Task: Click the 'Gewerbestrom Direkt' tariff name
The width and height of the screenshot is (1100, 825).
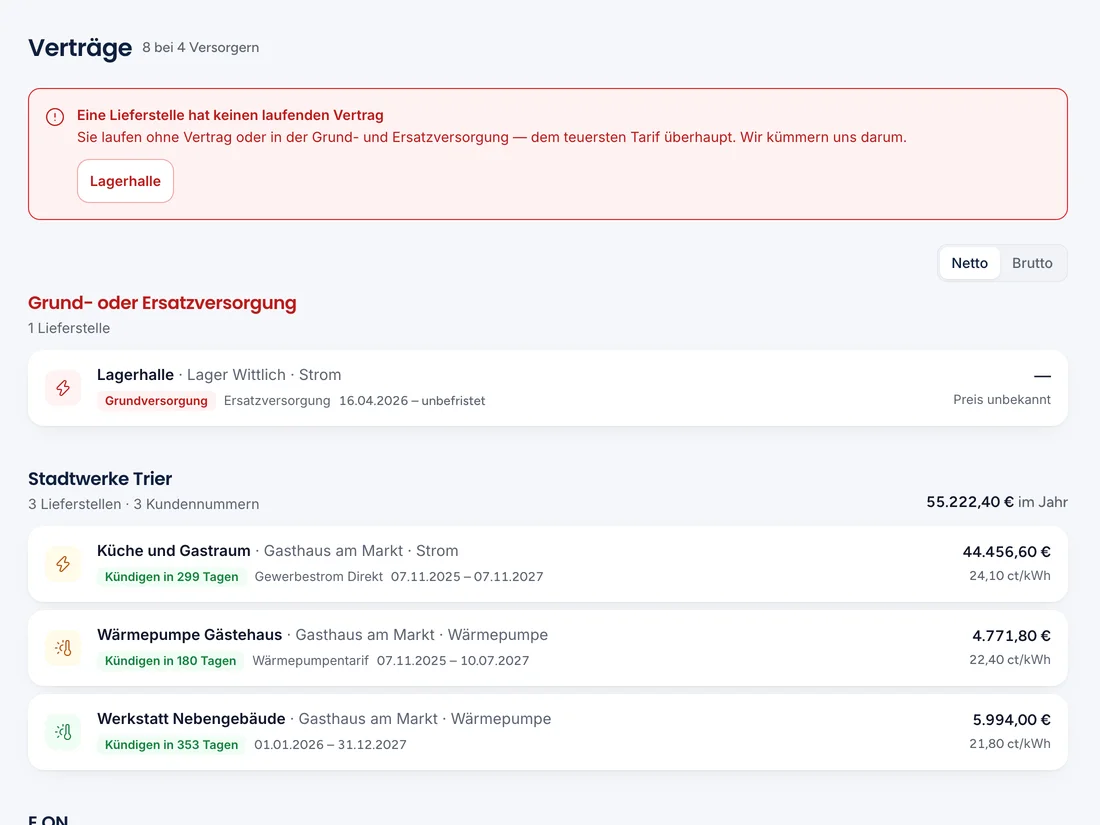Action: click(x=318, y=577)
